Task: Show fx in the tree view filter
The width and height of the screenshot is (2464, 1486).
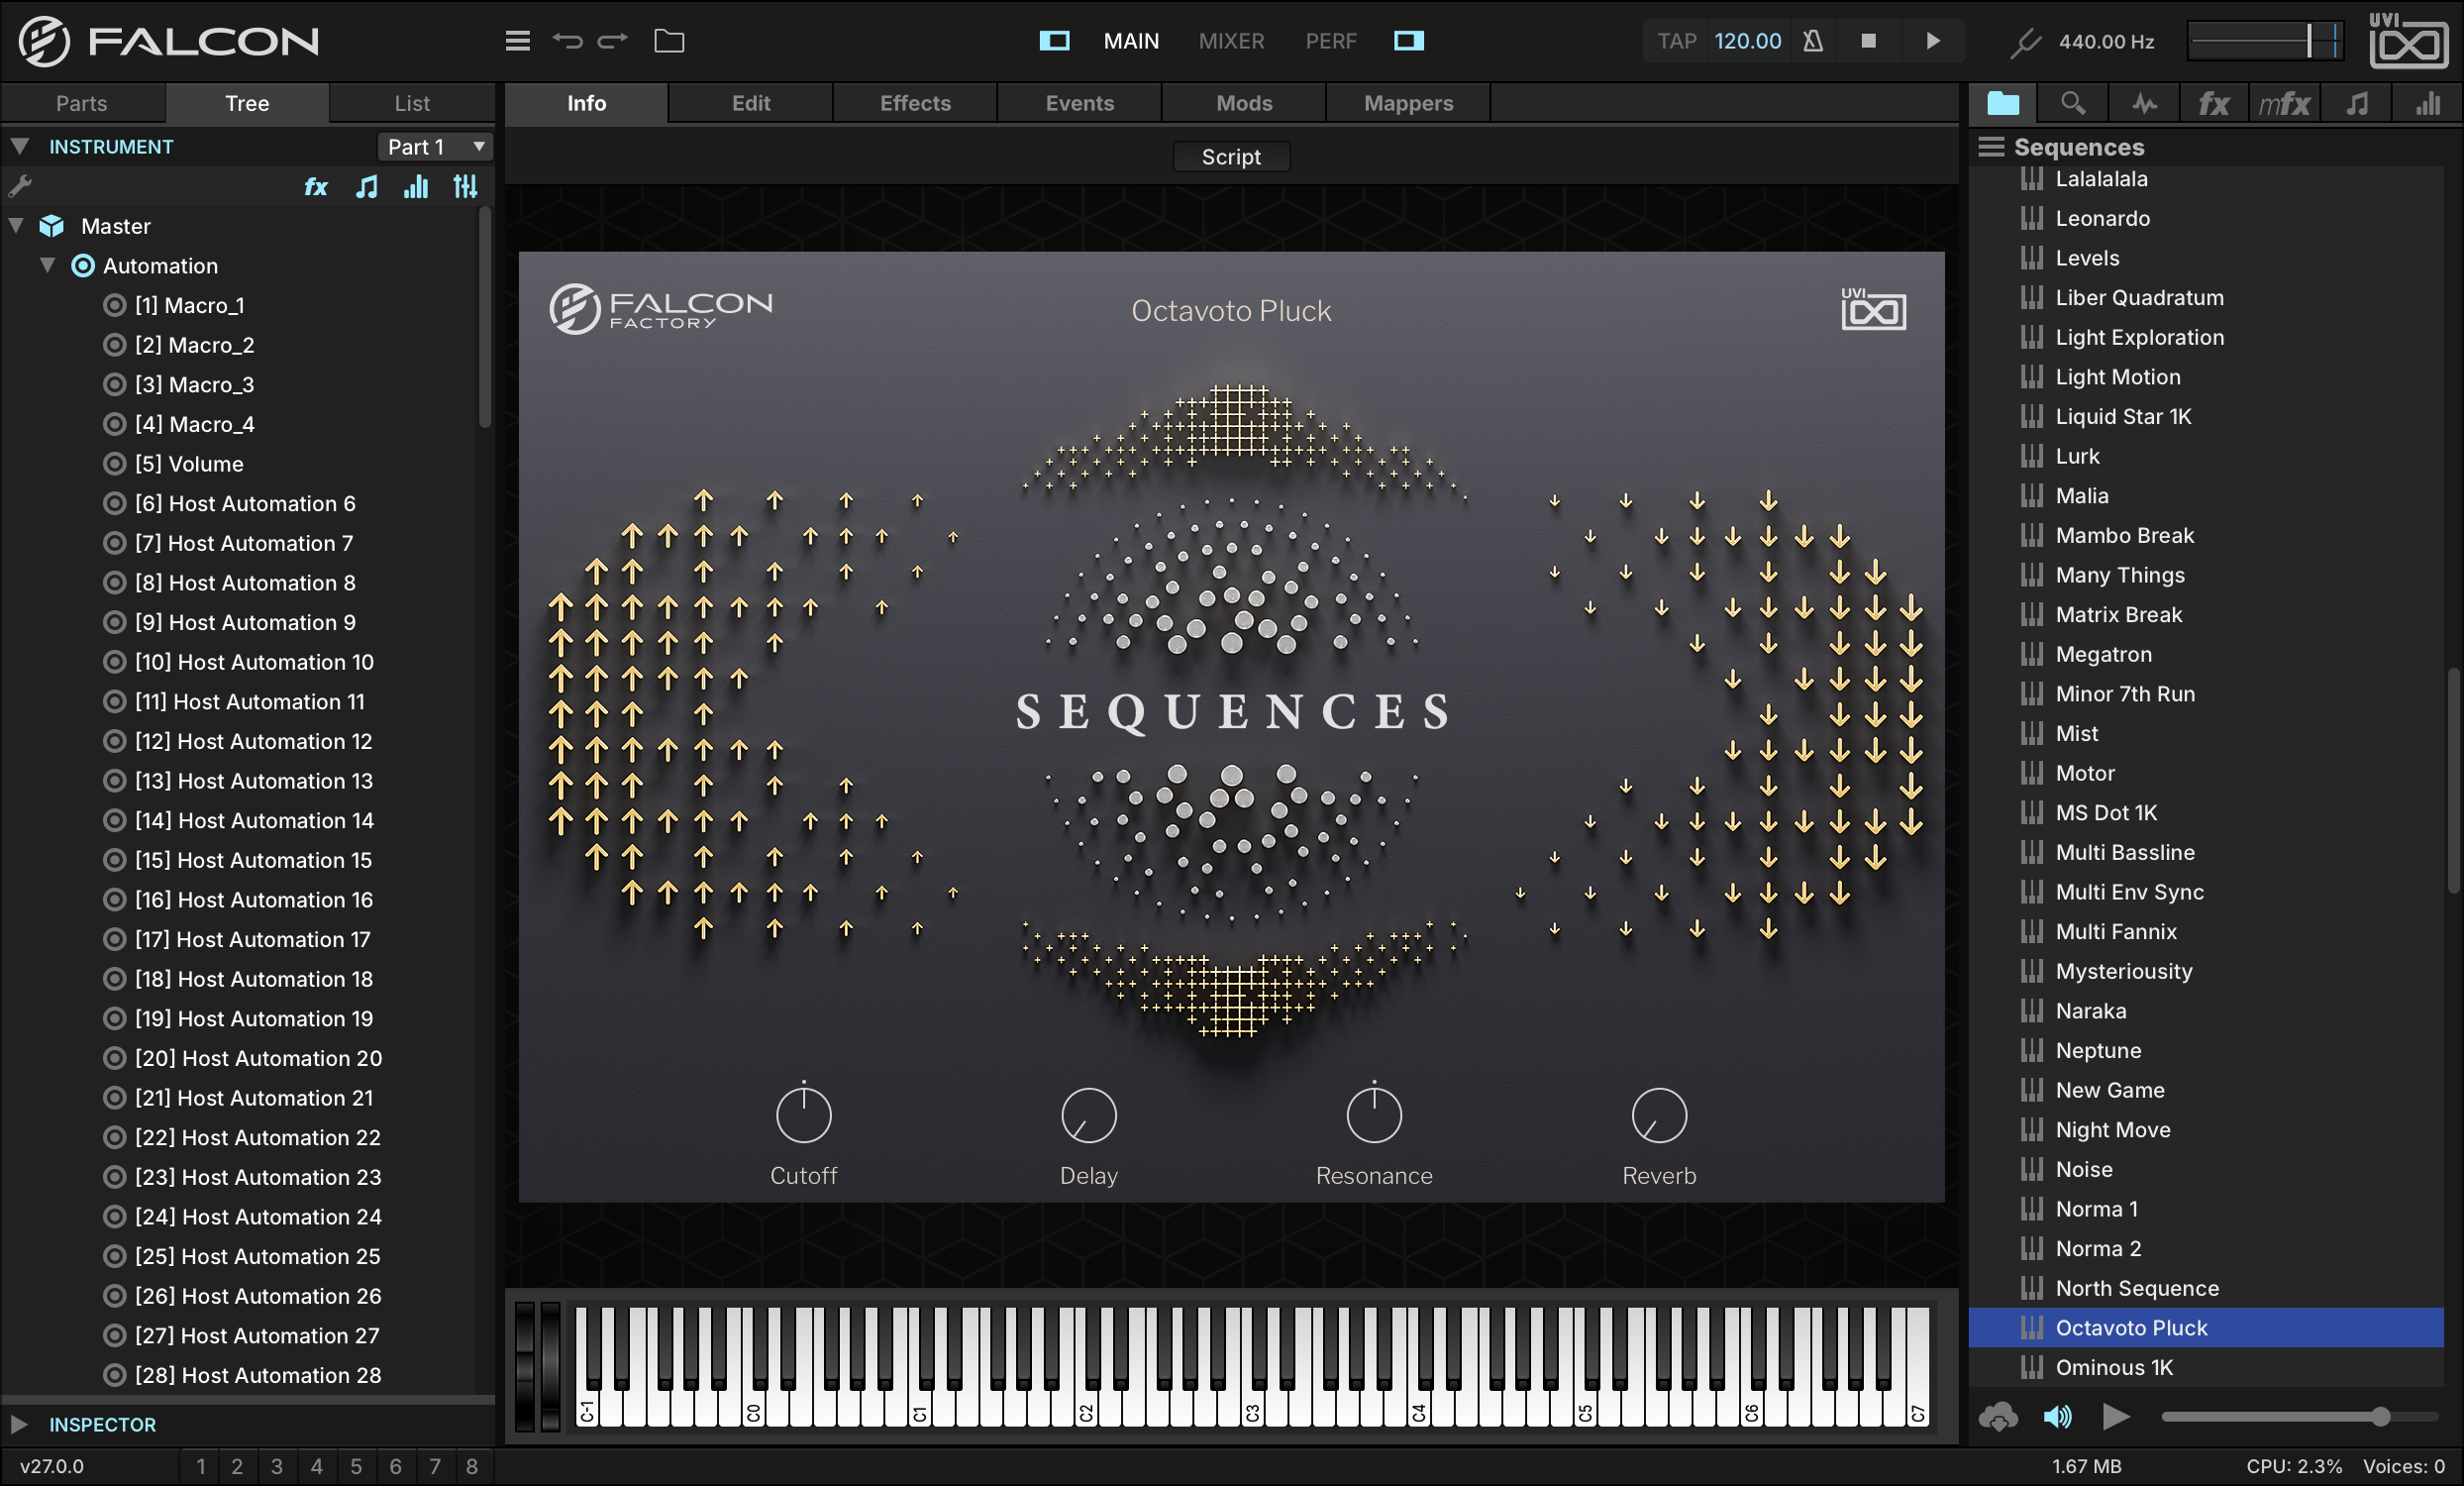Action: (316, 186)
